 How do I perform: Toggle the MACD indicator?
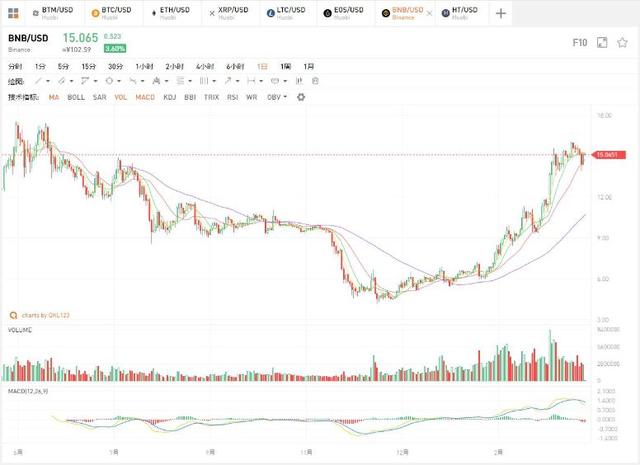tap(145, 97)
